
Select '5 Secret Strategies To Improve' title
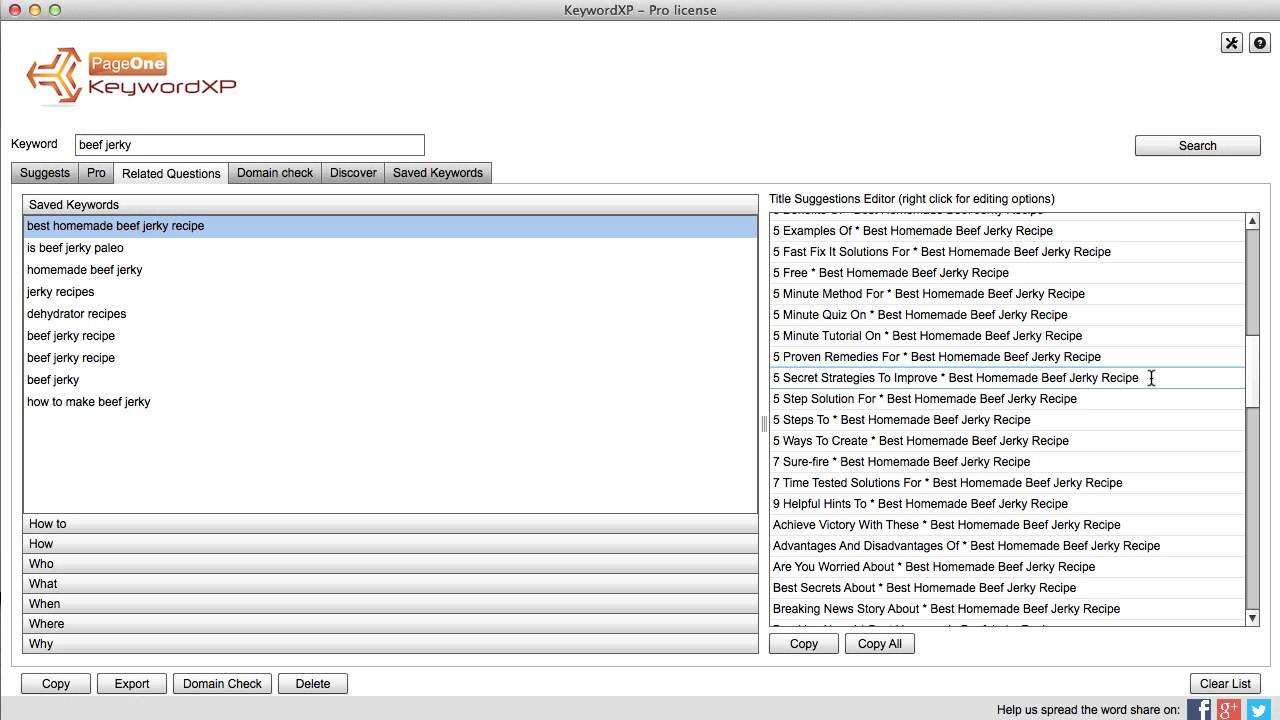coord(1007,378)
